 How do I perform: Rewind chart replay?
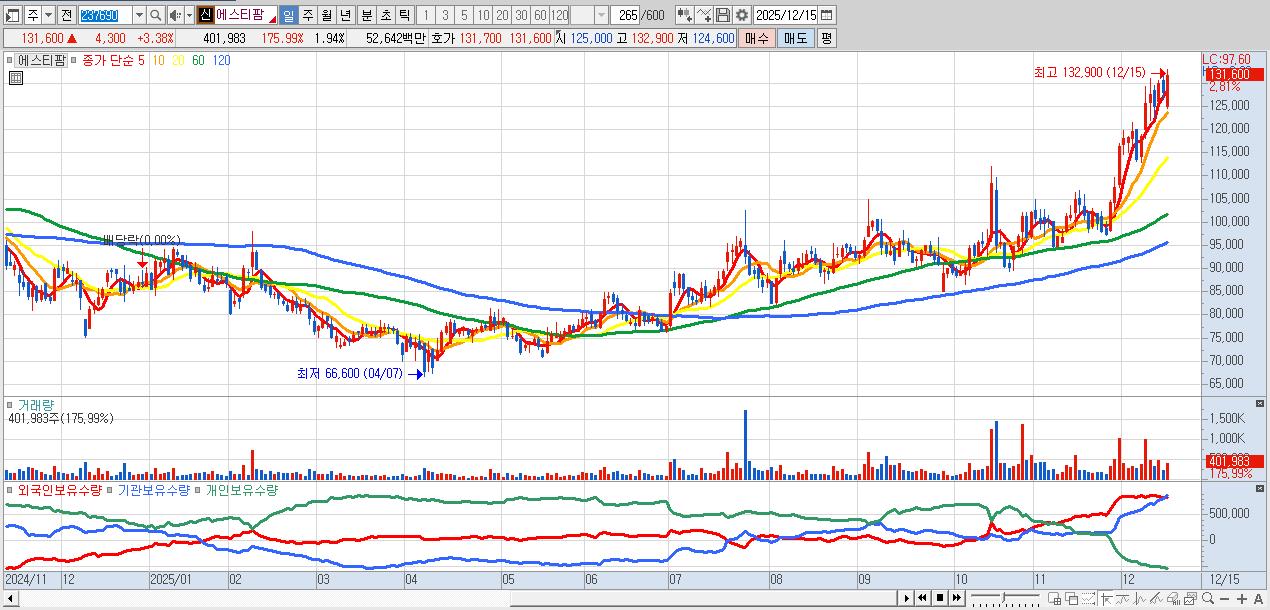coord(923,598)
